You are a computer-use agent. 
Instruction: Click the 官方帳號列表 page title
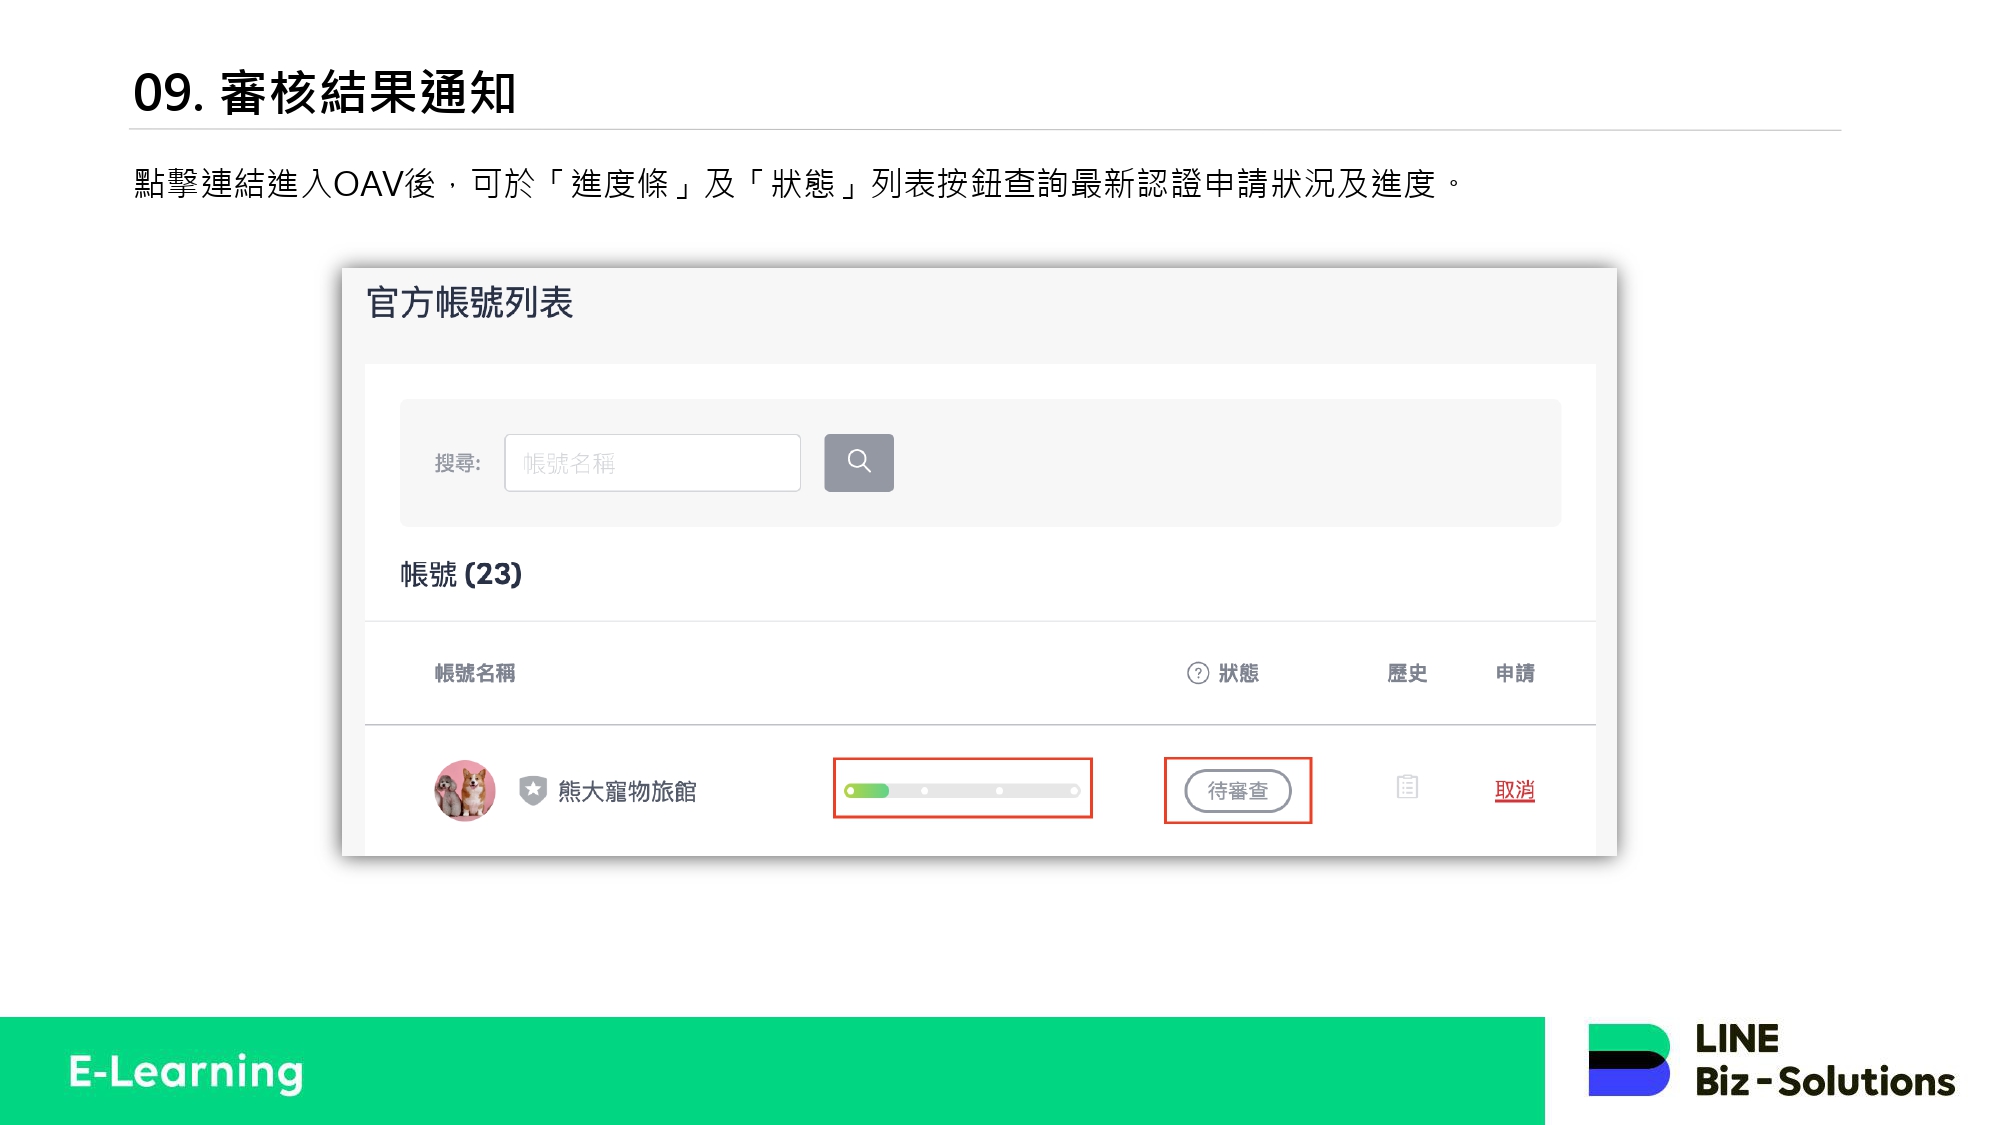pos(469,302)
